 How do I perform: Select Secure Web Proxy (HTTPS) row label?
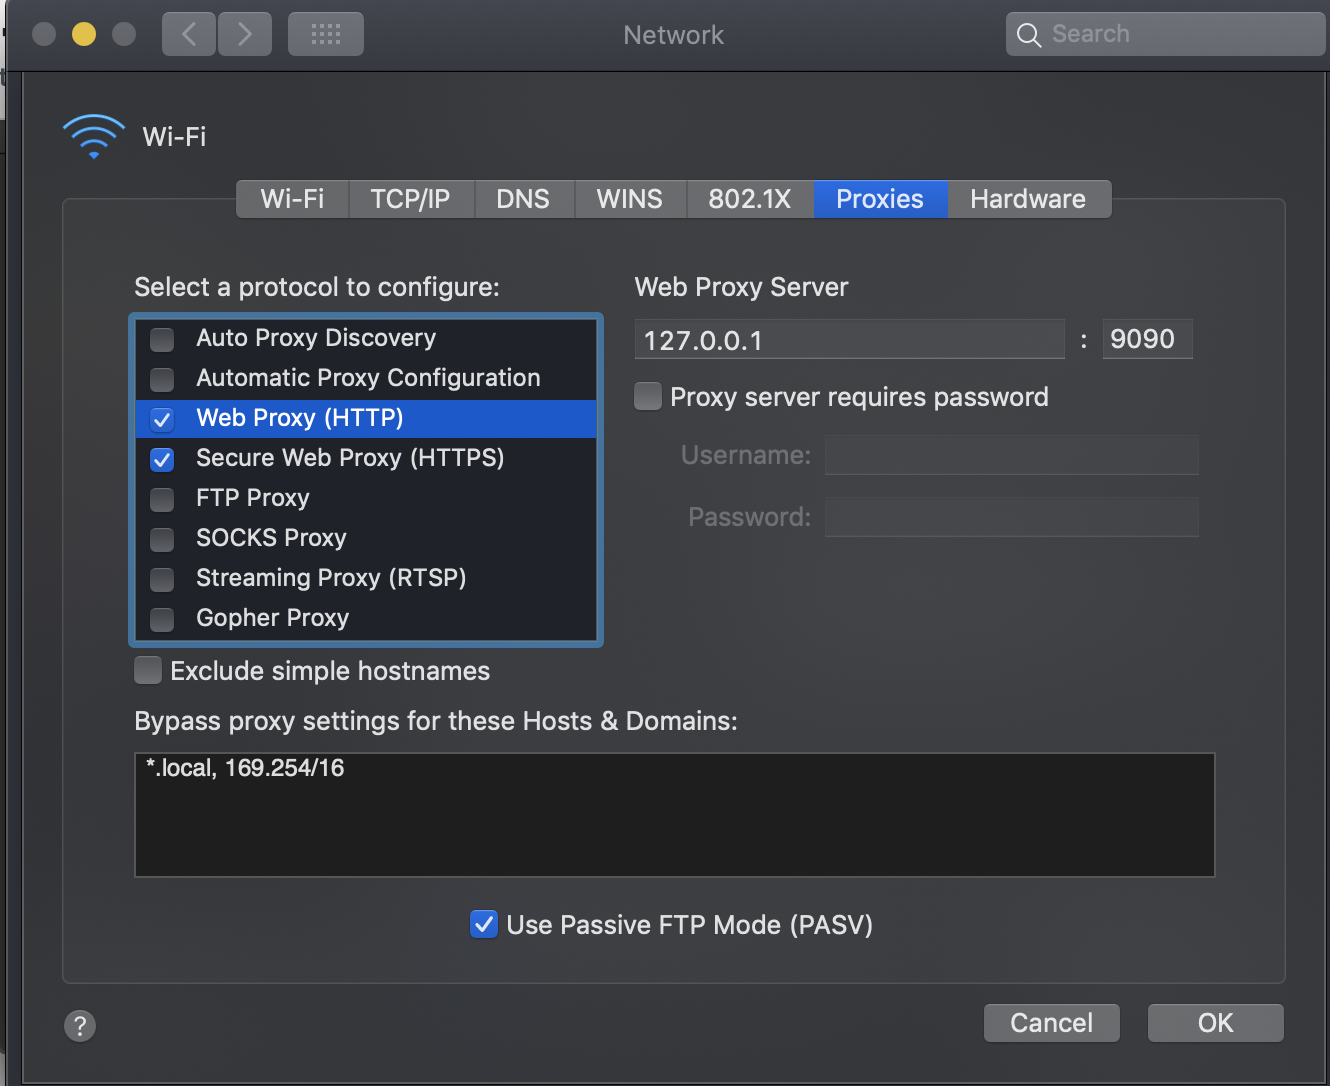pos(350,458)
